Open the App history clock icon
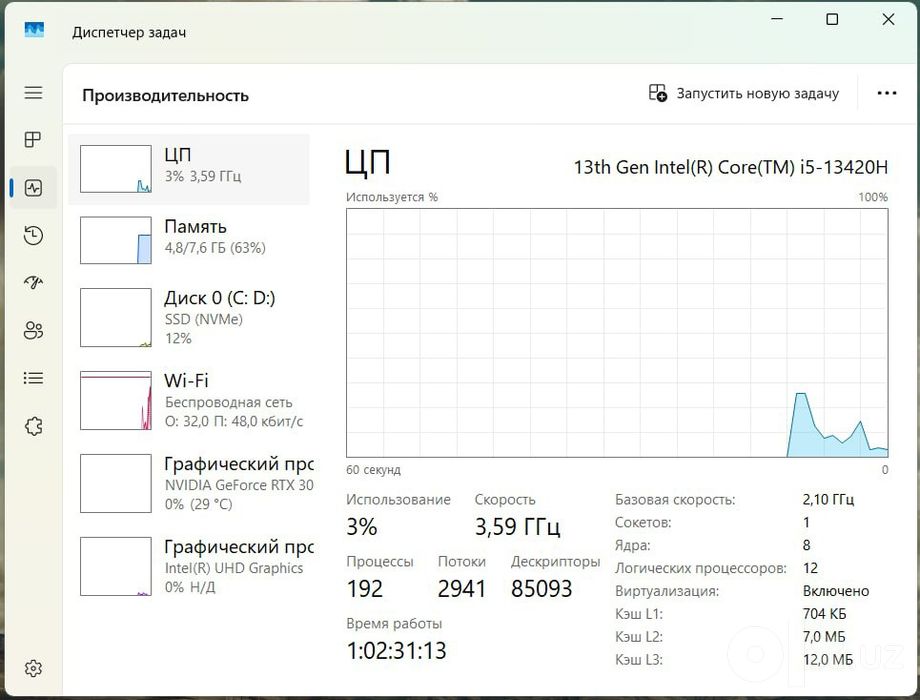Viewport: 920px width, 700px height. (33, 235)
